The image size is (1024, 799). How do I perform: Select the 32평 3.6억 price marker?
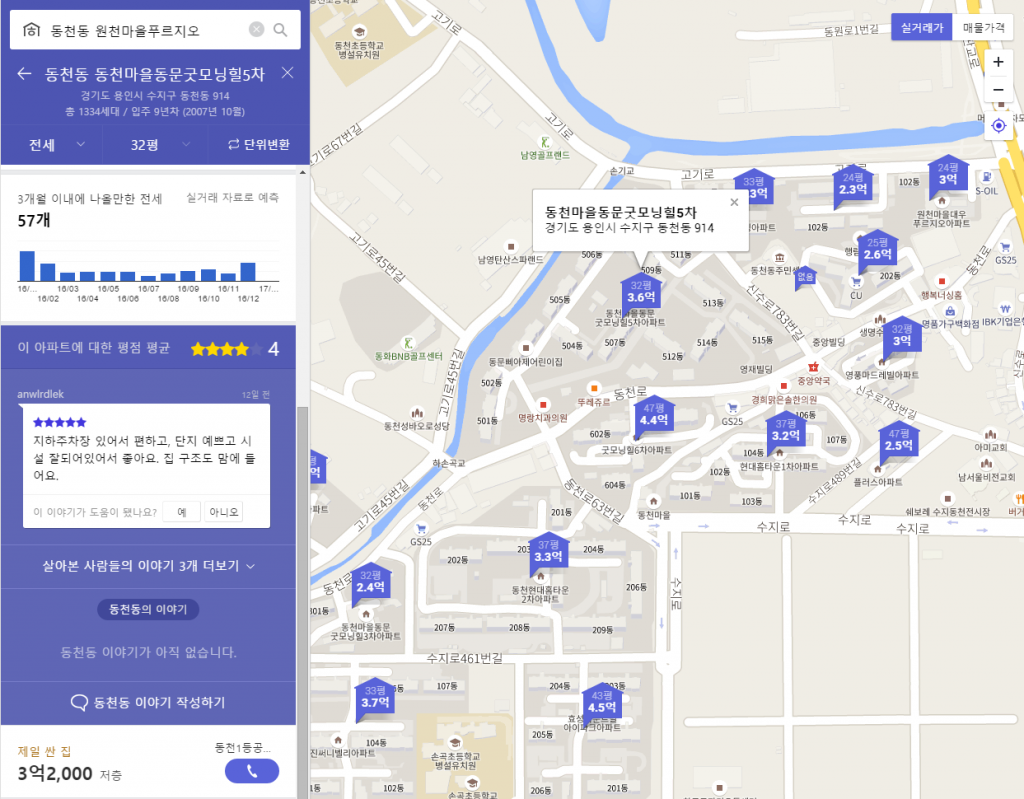pos(641,292)
